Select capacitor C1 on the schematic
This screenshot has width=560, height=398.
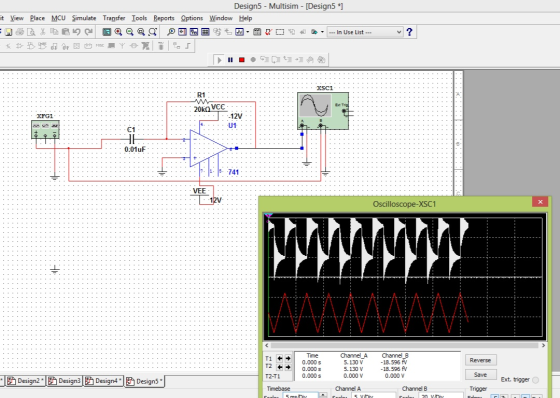pyautogui.click(x=132, y=139)
